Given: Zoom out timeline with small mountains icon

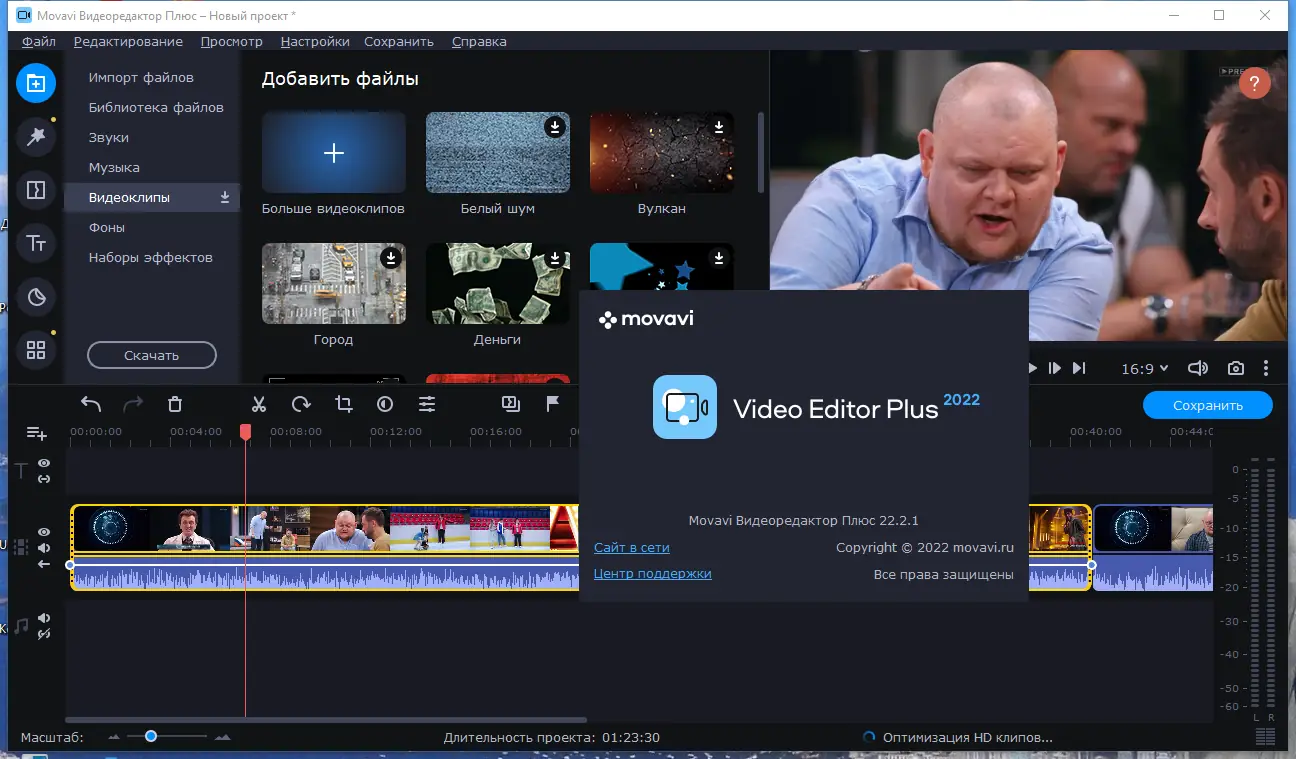Looking at the screenshot, I should [113, 737].
